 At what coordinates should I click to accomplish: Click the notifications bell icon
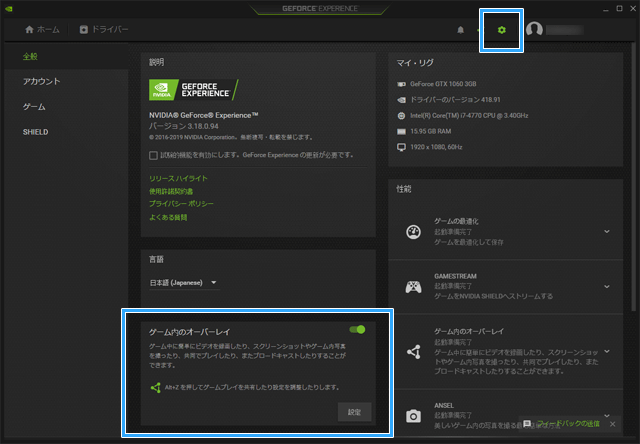(460, 30)
